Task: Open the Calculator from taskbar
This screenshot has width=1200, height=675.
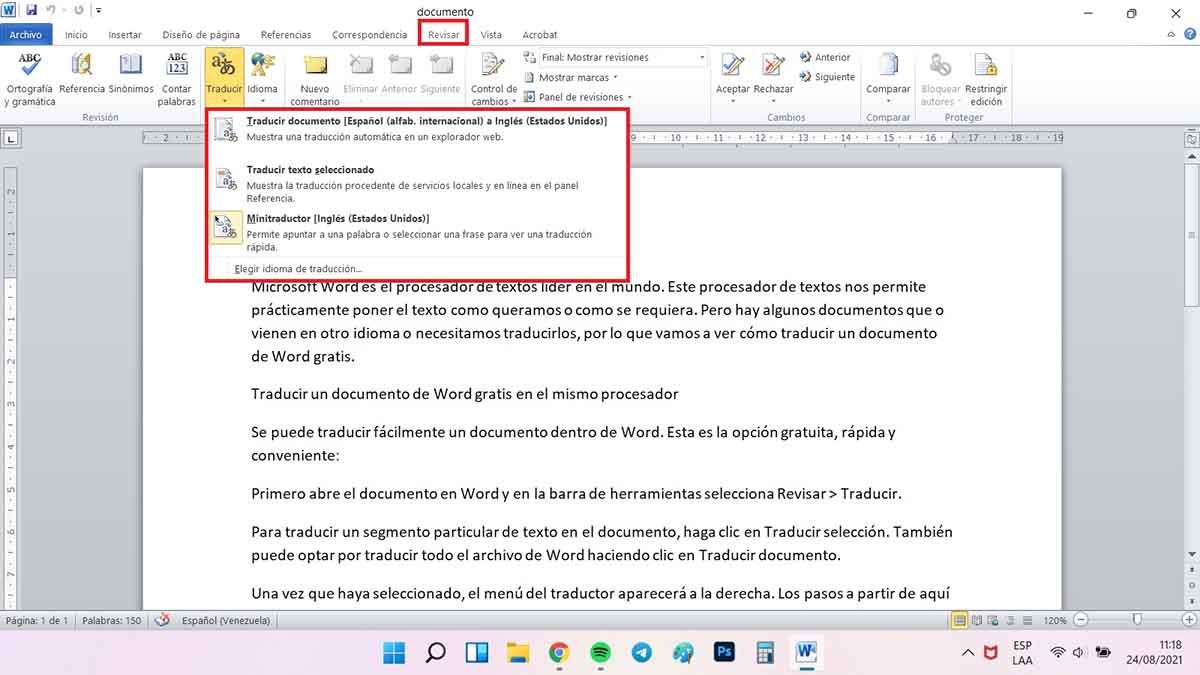Action: point(765,653)
